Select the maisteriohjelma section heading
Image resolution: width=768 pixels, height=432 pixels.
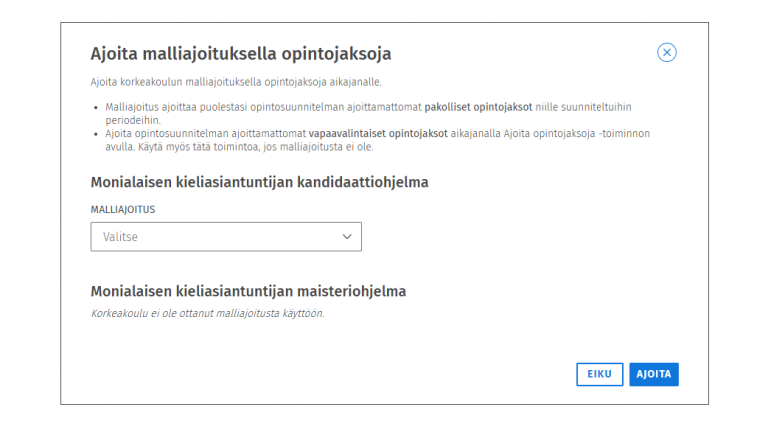click(x=248, y=291)
